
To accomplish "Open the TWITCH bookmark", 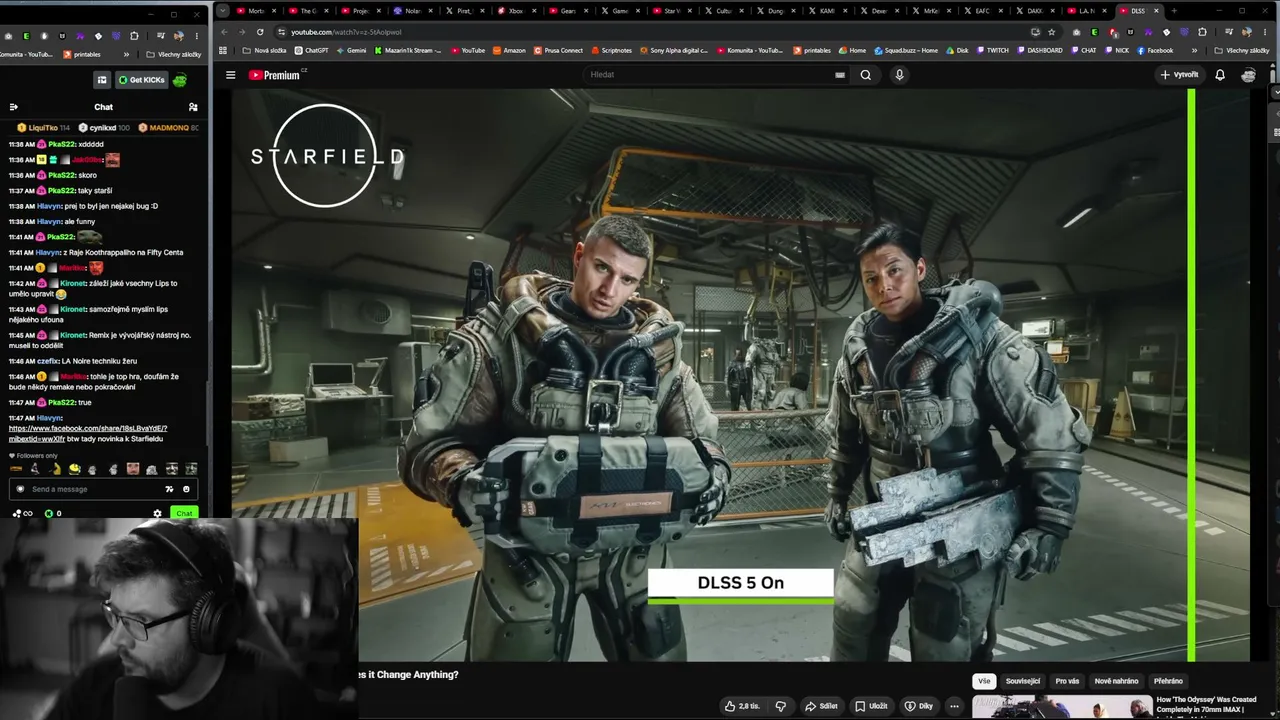I will click(x=992, y=50).
